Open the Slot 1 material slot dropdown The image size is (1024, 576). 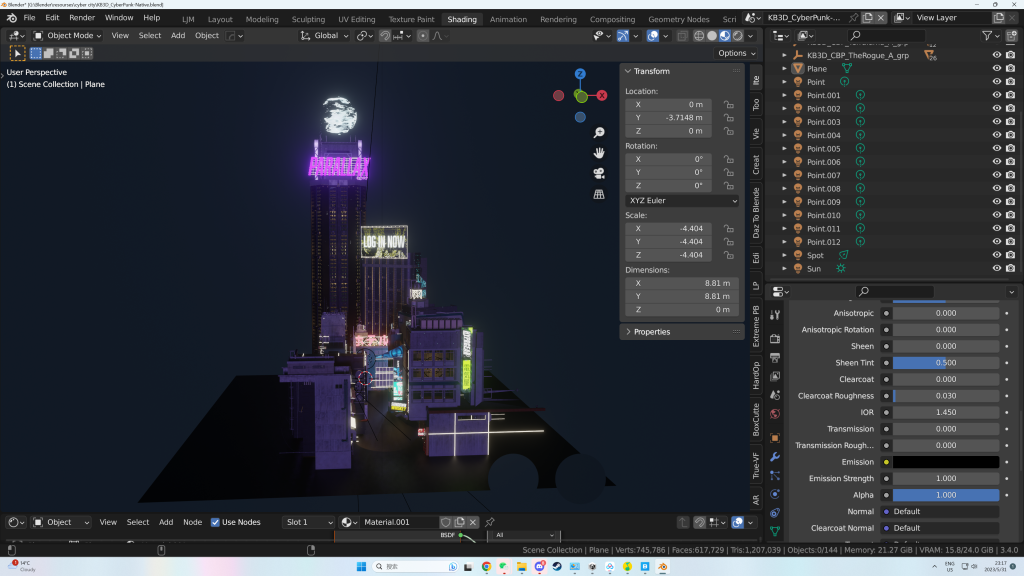tap(309, 522)
